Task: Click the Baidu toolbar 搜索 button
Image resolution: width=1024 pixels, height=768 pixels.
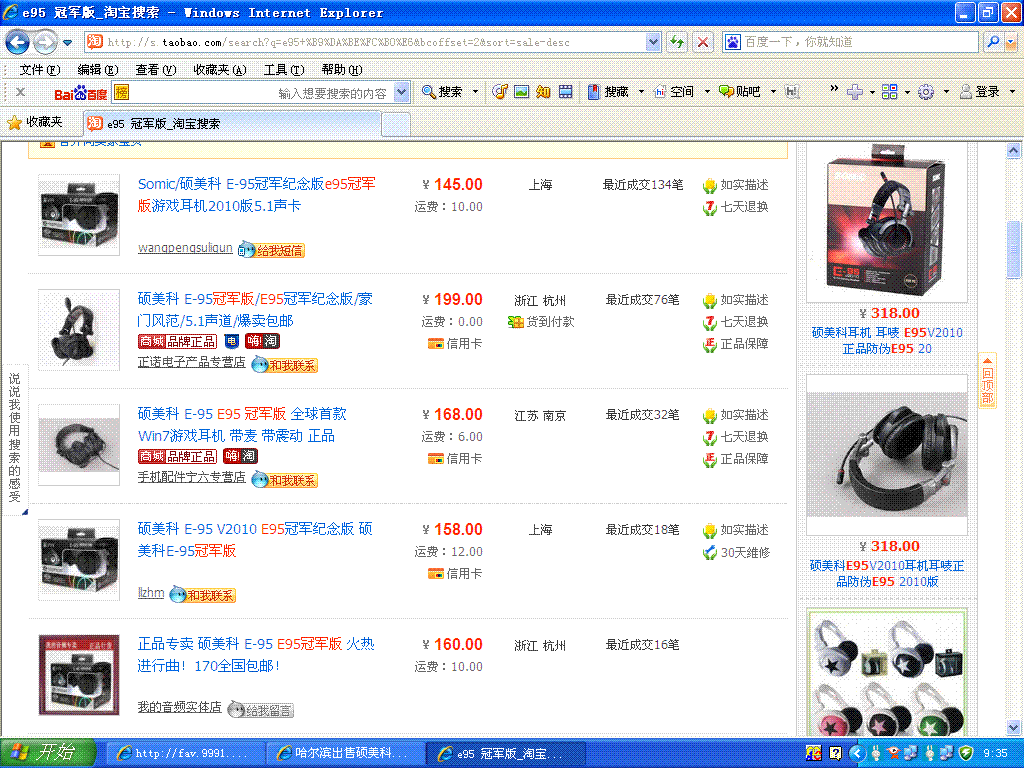Action: pos(442,92)
